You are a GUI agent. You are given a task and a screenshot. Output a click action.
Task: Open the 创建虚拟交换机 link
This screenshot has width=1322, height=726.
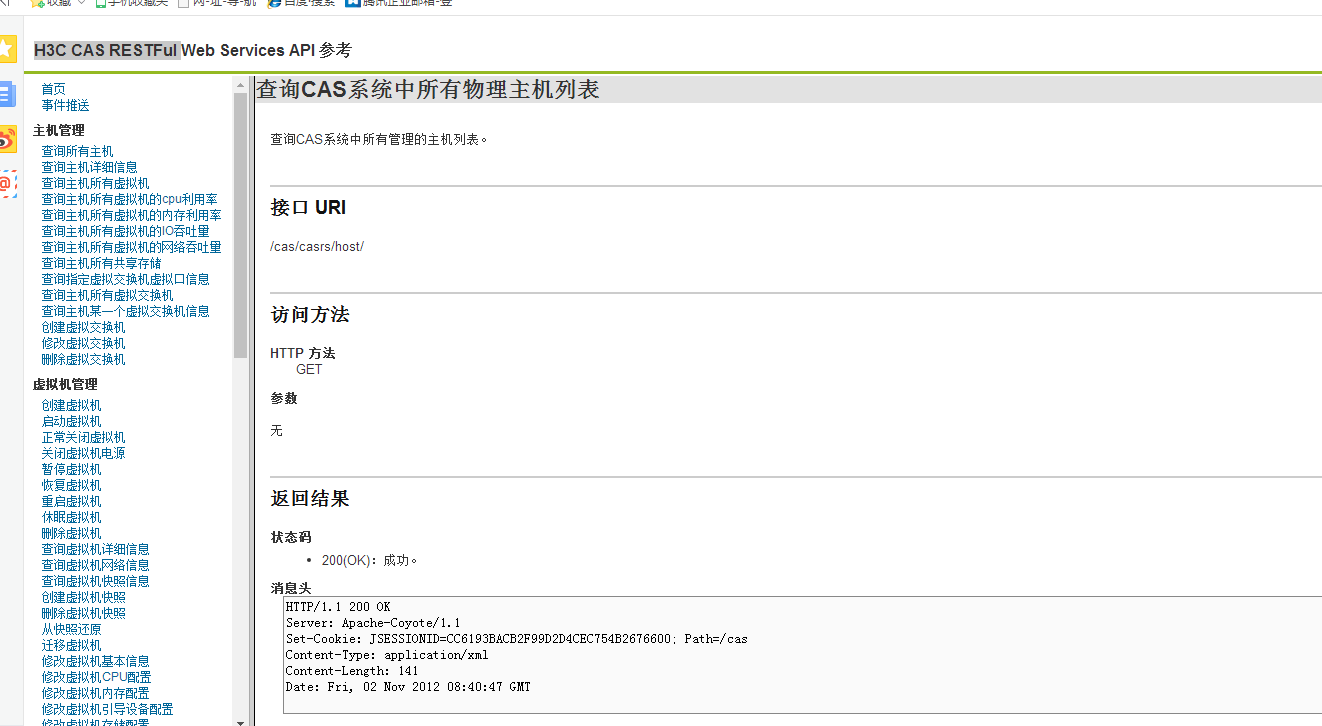(83, 327)
